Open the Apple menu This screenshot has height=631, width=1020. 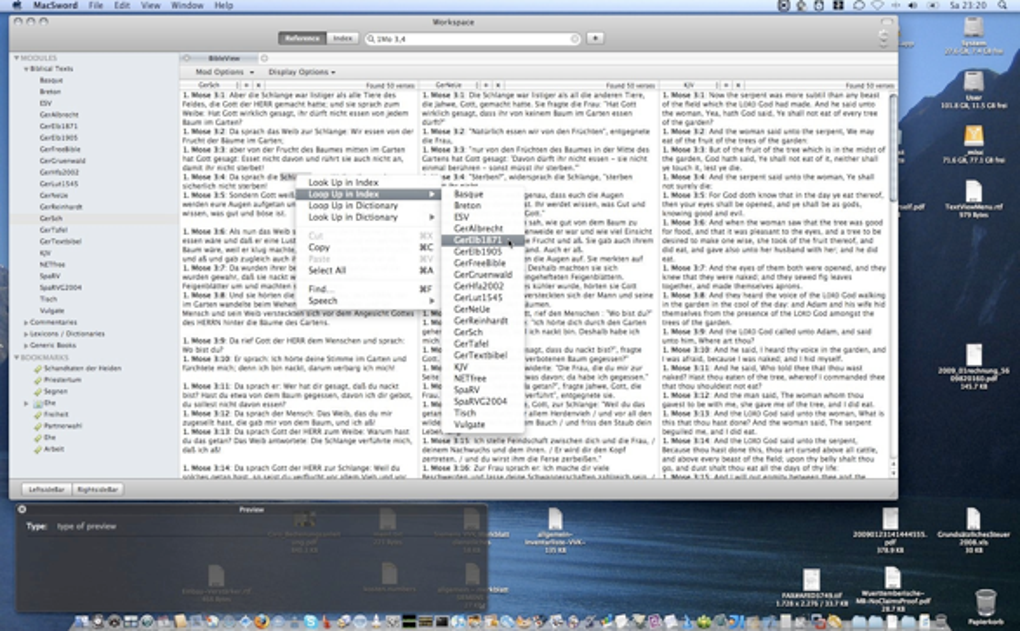(17, 5)
